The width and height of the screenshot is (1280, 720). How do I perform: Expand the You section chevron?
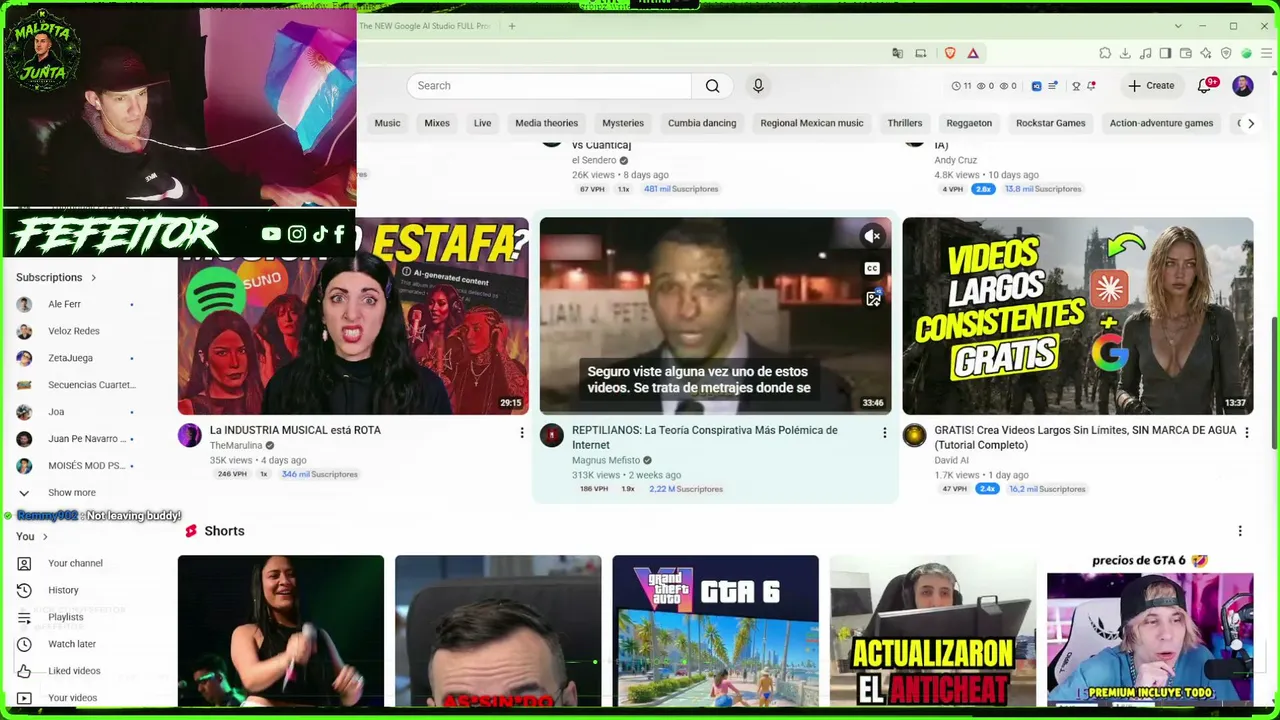(x=45, y=537)
